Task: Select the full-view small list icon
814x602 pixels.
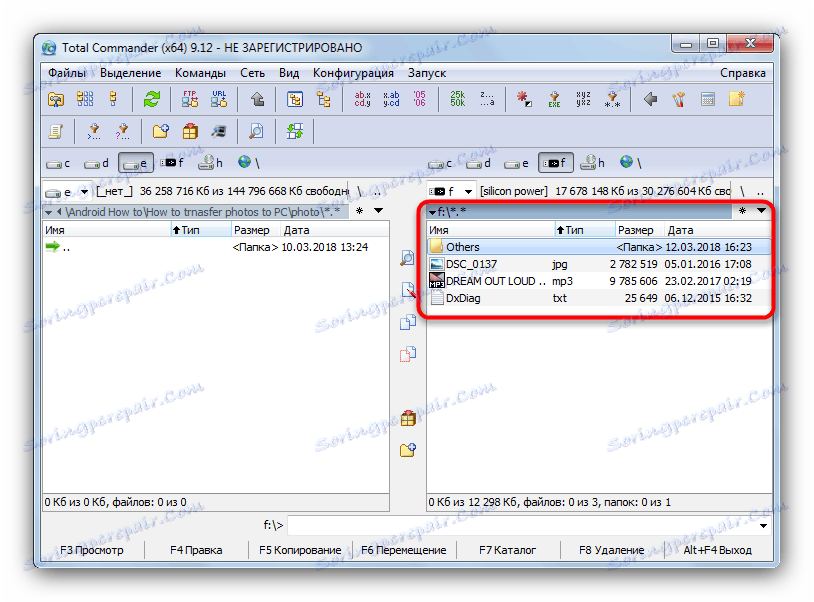Action: pyautogui.click(x=113, y=99)
